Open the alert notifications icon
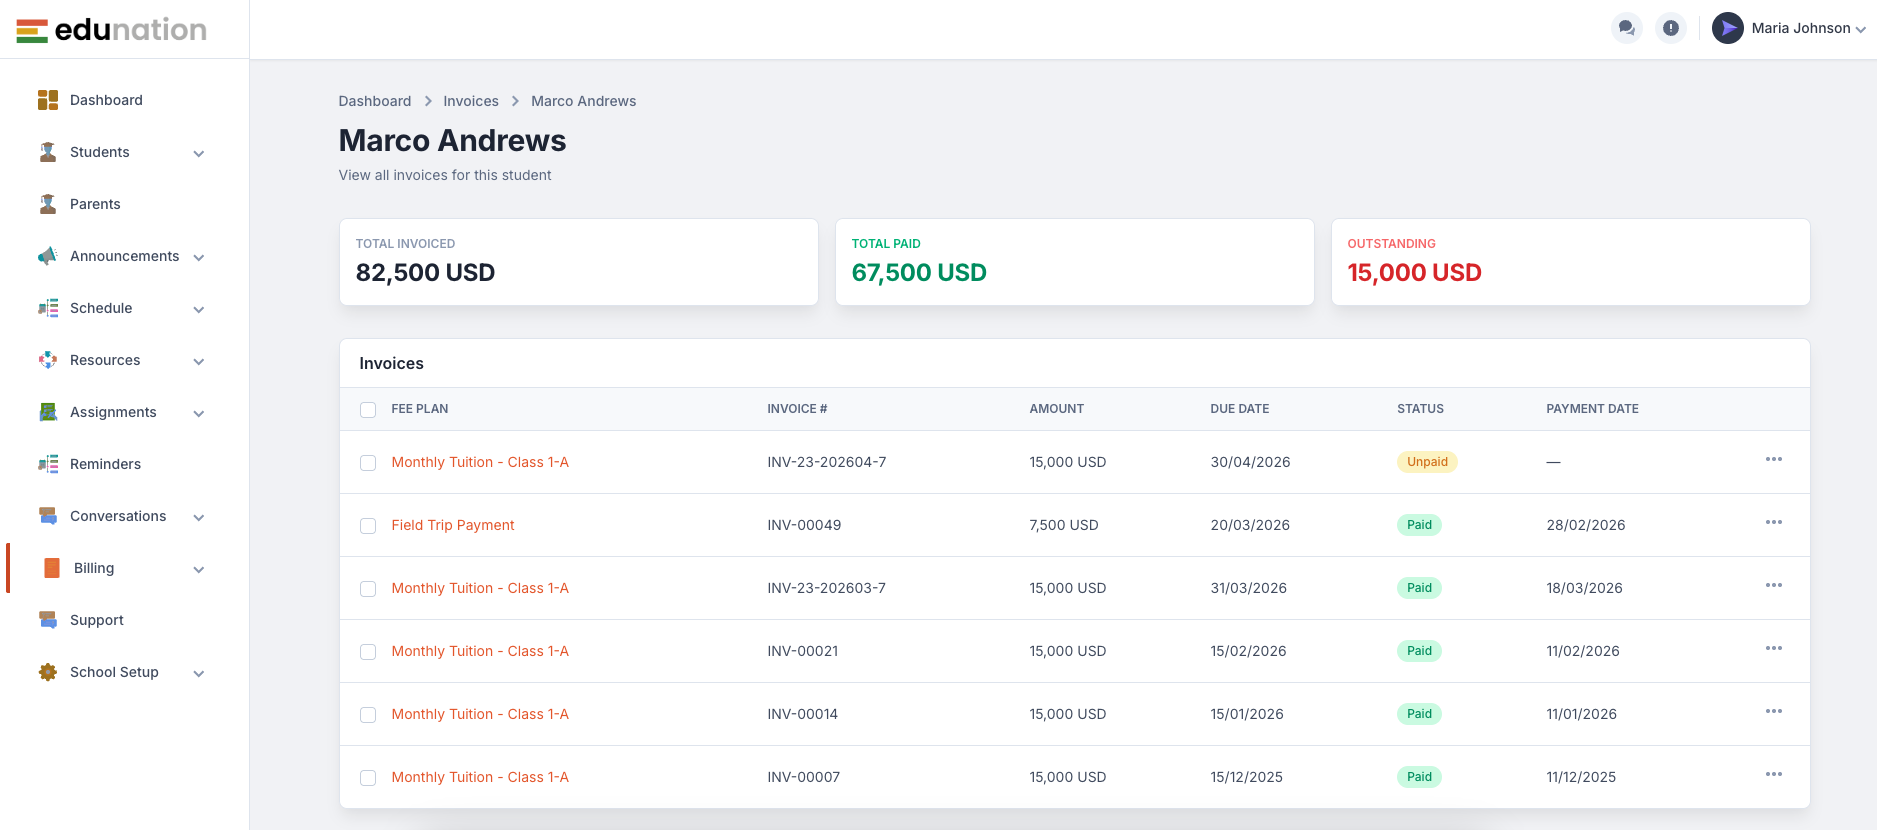 point(1671,28)
